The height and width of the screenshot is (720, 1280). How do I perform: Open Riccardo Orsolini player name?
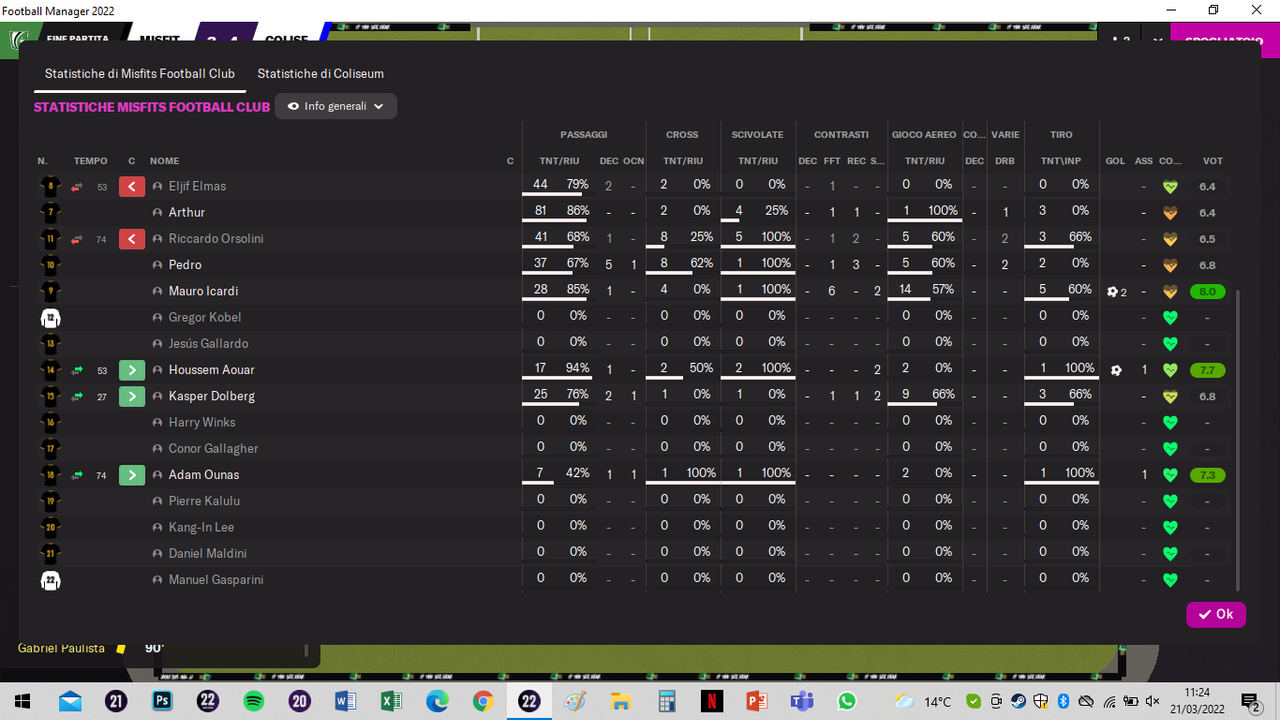(216, 239)
